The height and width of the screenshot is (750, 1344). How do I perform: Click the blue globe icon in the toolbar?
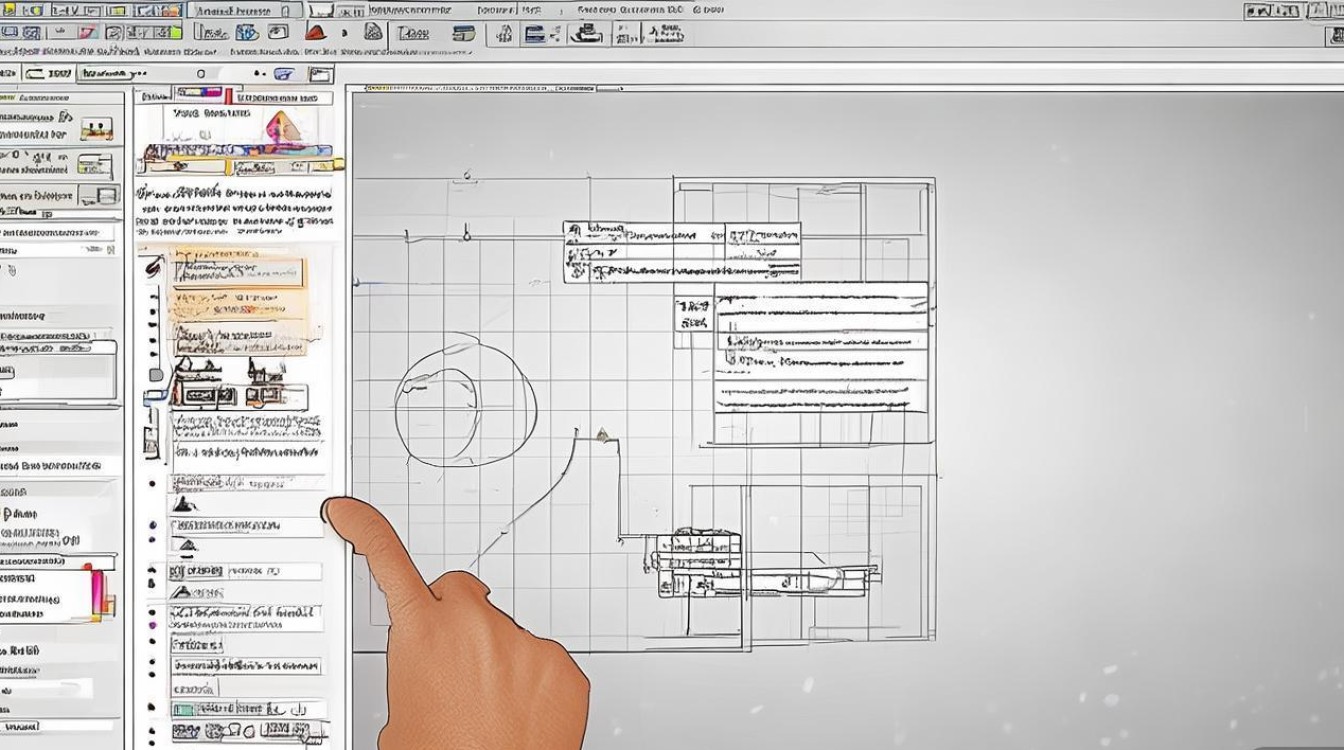(247, 33)
